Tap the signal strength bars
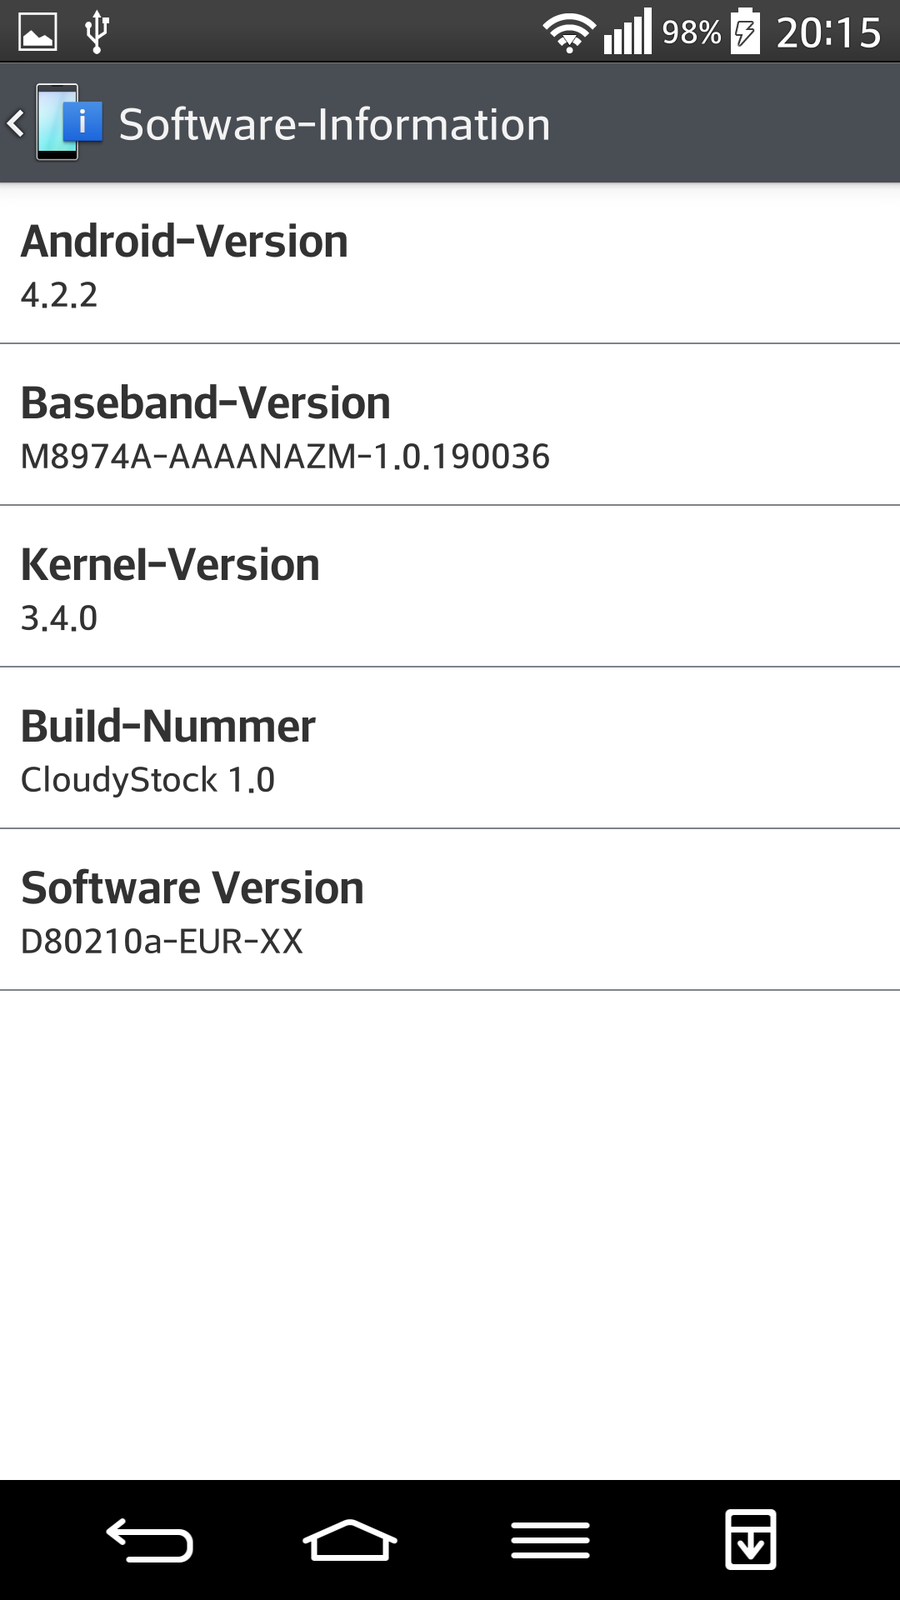Screen dimensions: 900x1600 [x=627, y=32]
